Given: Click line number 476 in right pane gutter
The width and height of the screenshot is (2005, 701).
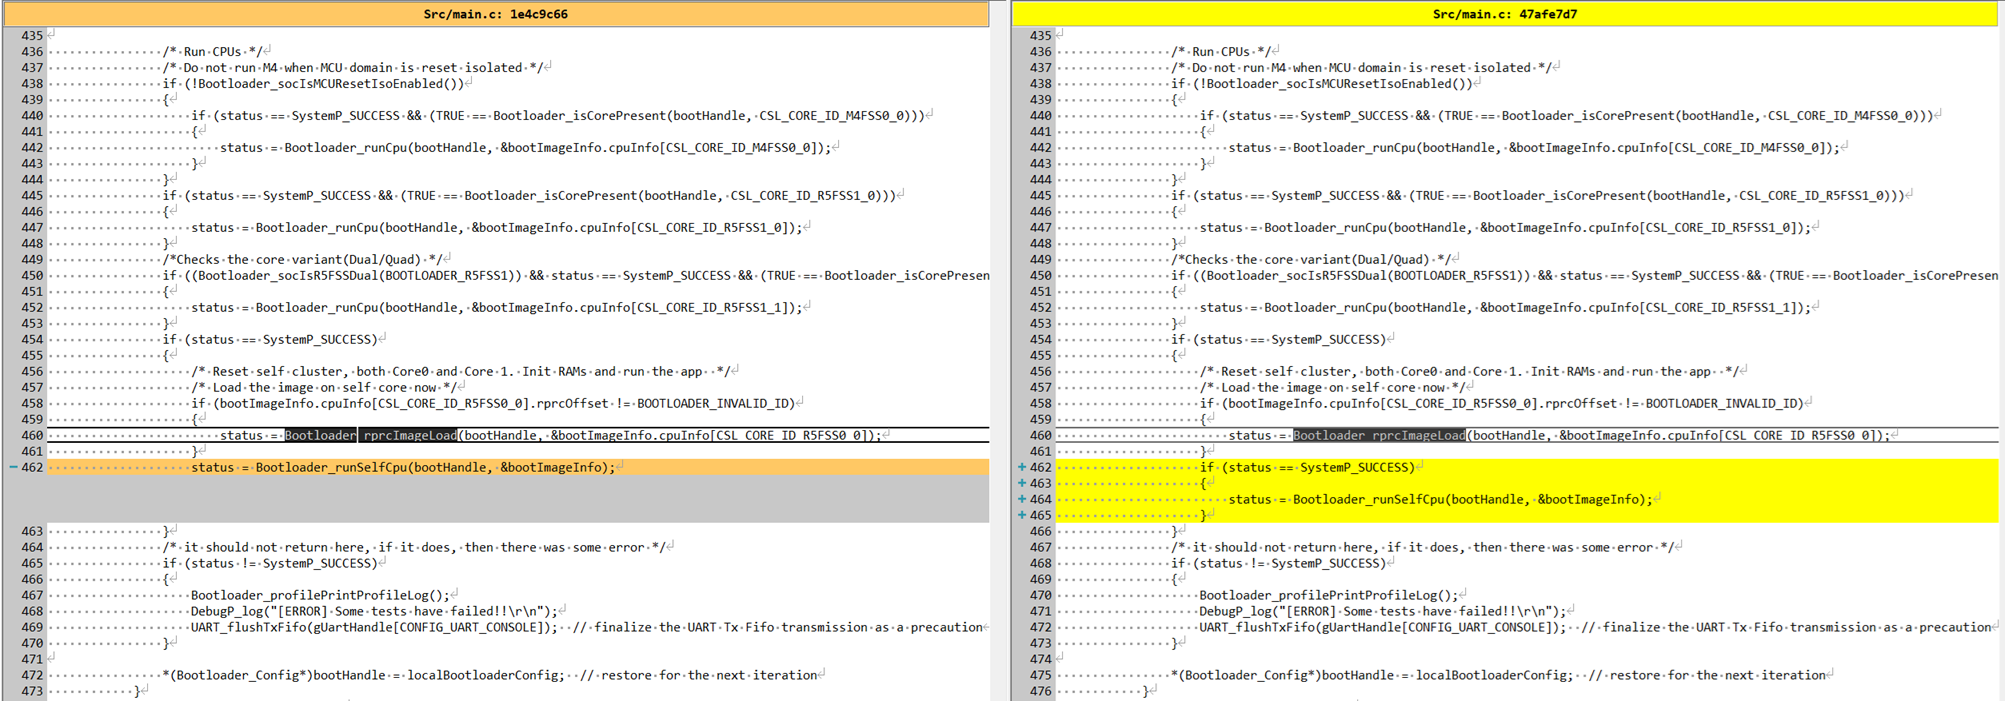Looking at the screenshot, I should tap(1041, 691).
